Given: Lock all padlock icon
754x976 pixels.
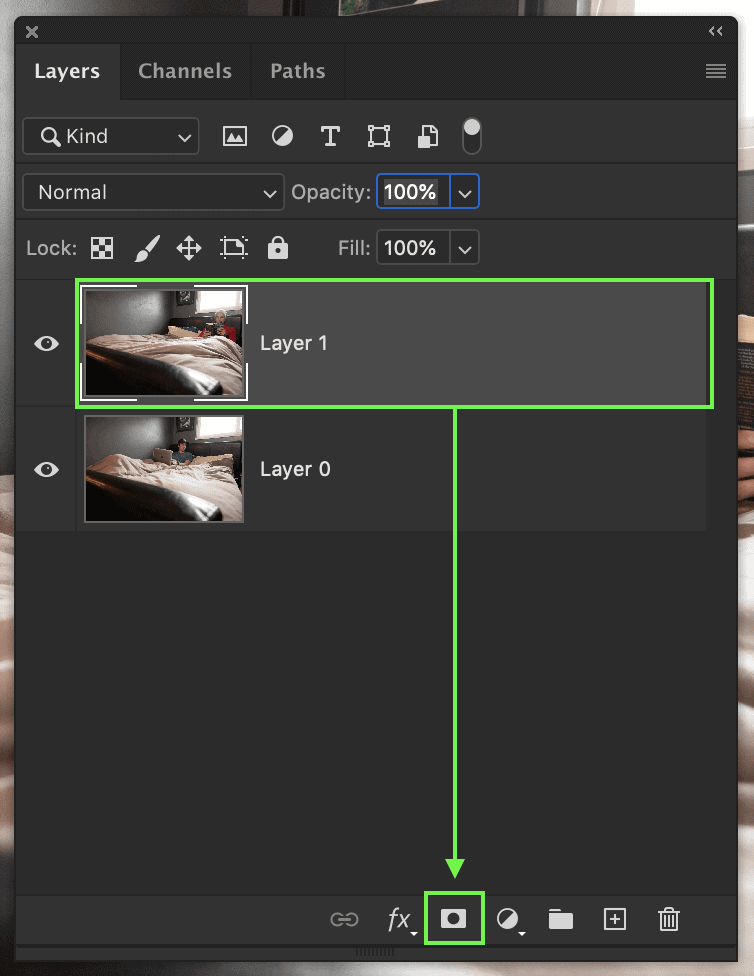Looking at the screenshot, I should (278, 248).
